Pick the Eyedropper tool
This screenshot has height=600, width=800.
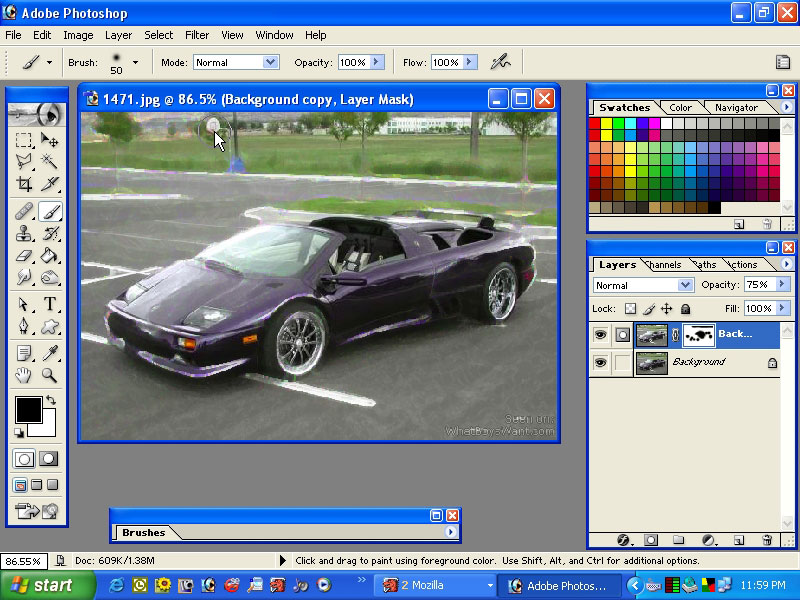pyautogui.click(x=48, y=352)
